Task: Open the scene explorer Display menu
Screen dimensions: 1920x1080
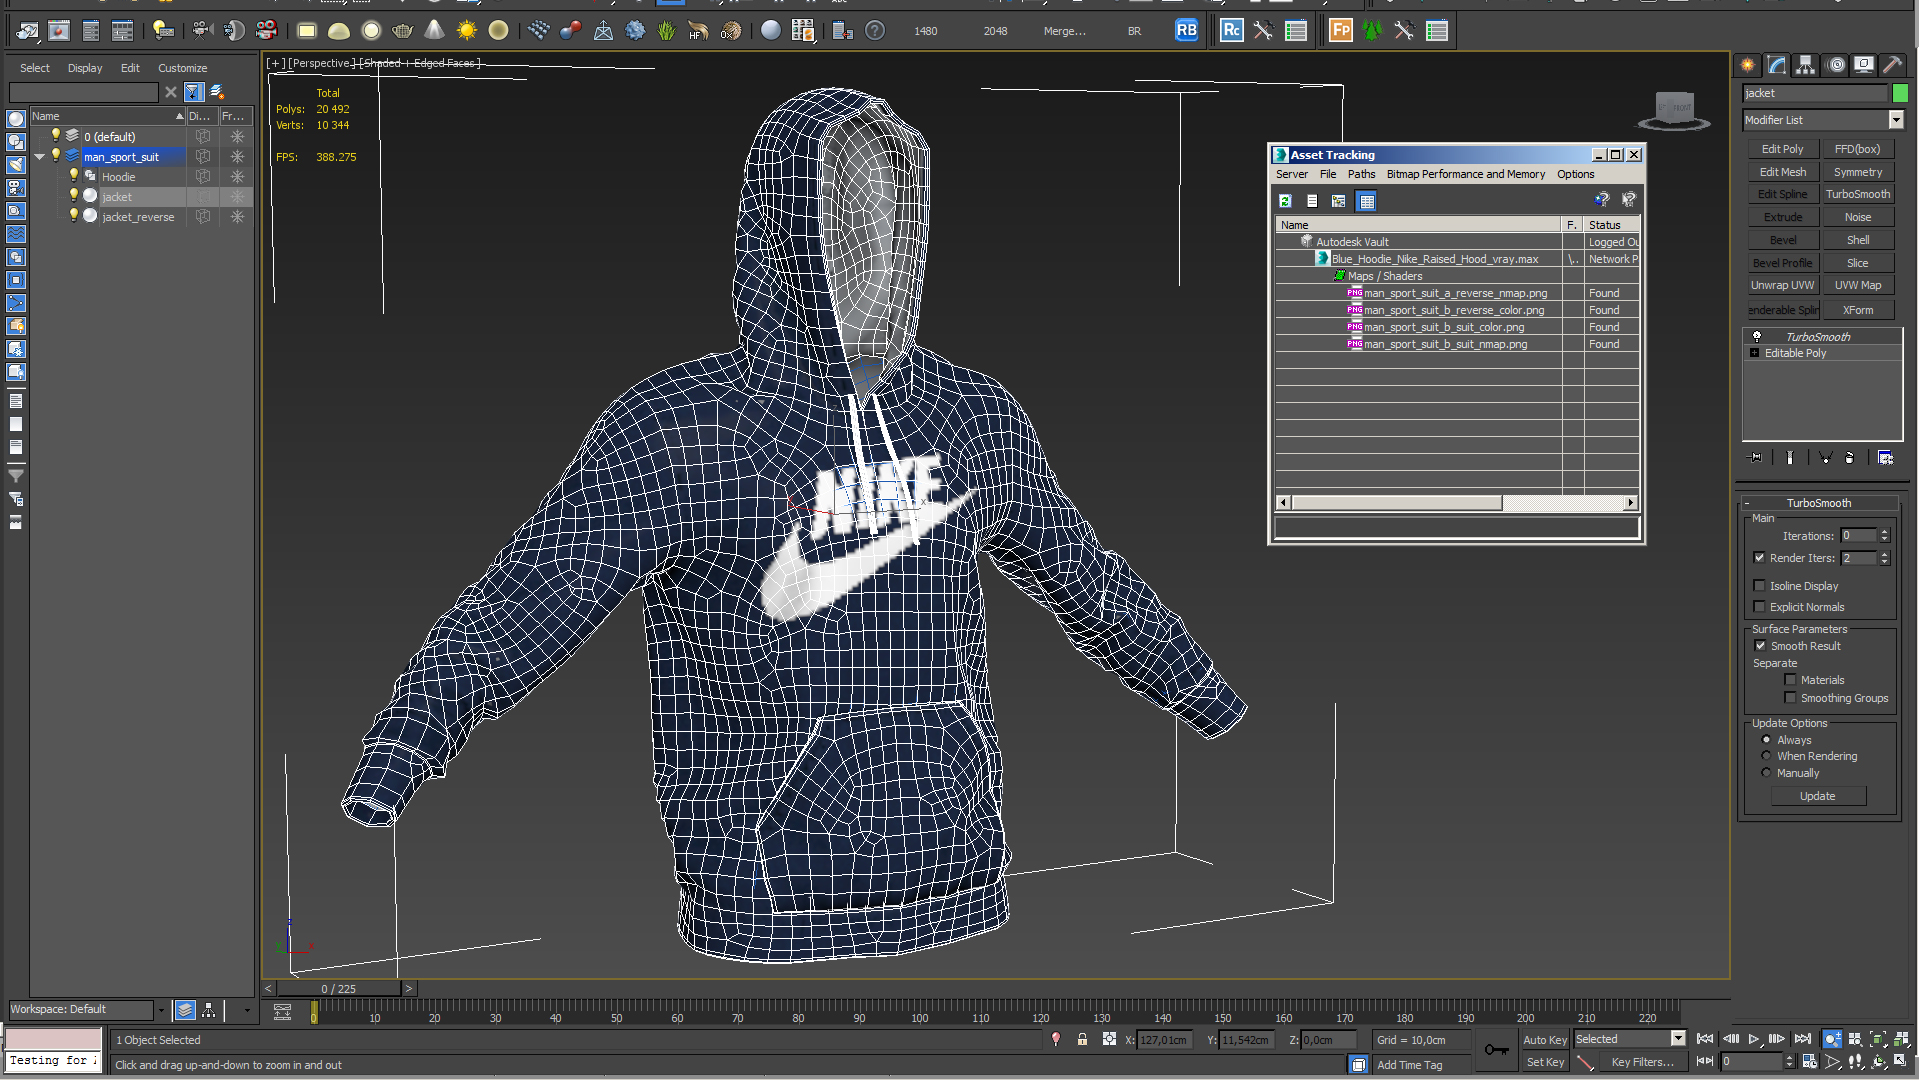Action: tap(85, 68)
